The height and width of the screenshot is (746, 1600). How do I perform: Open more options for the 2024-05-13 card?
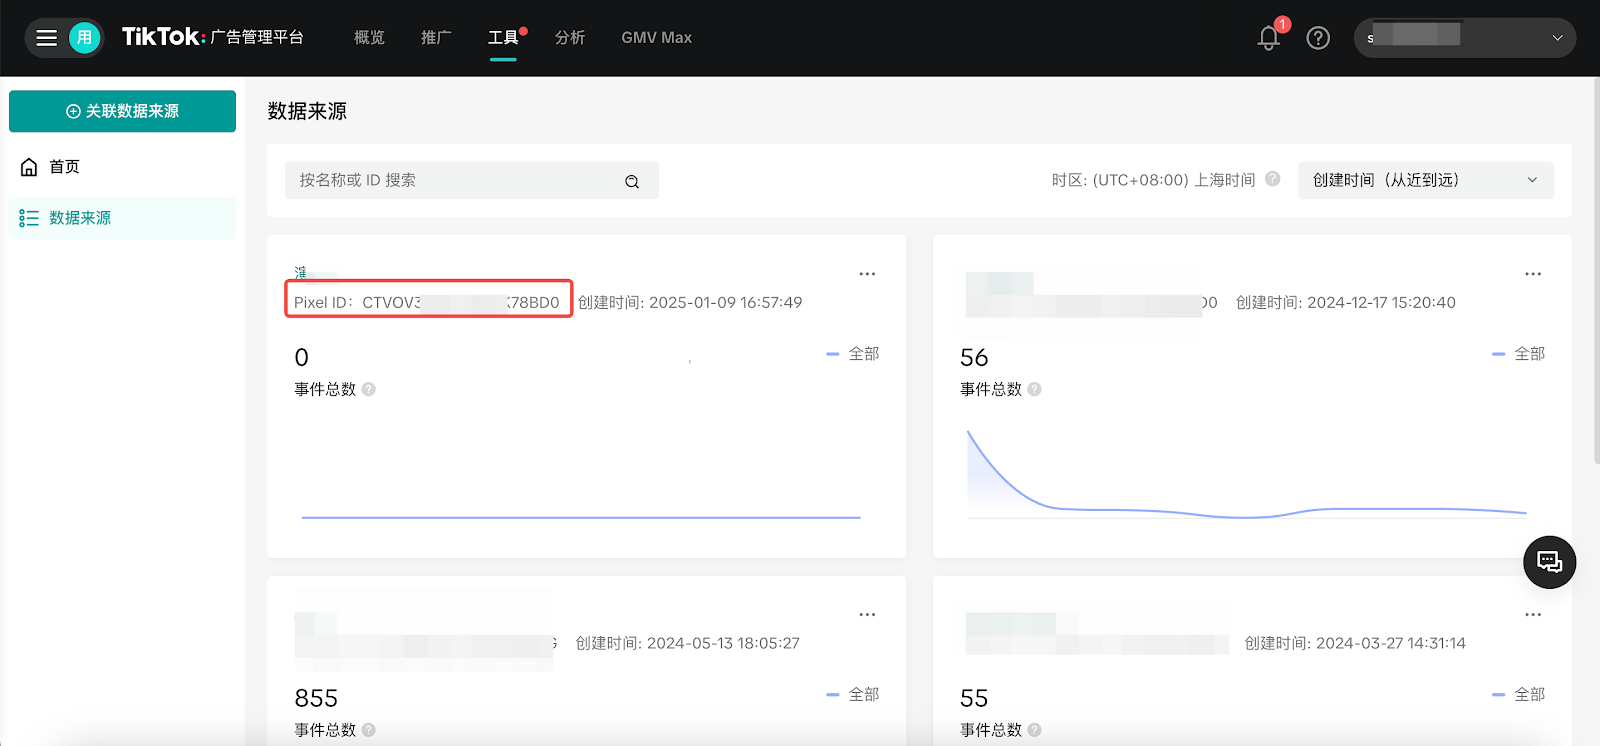click(x=867, y=615)
